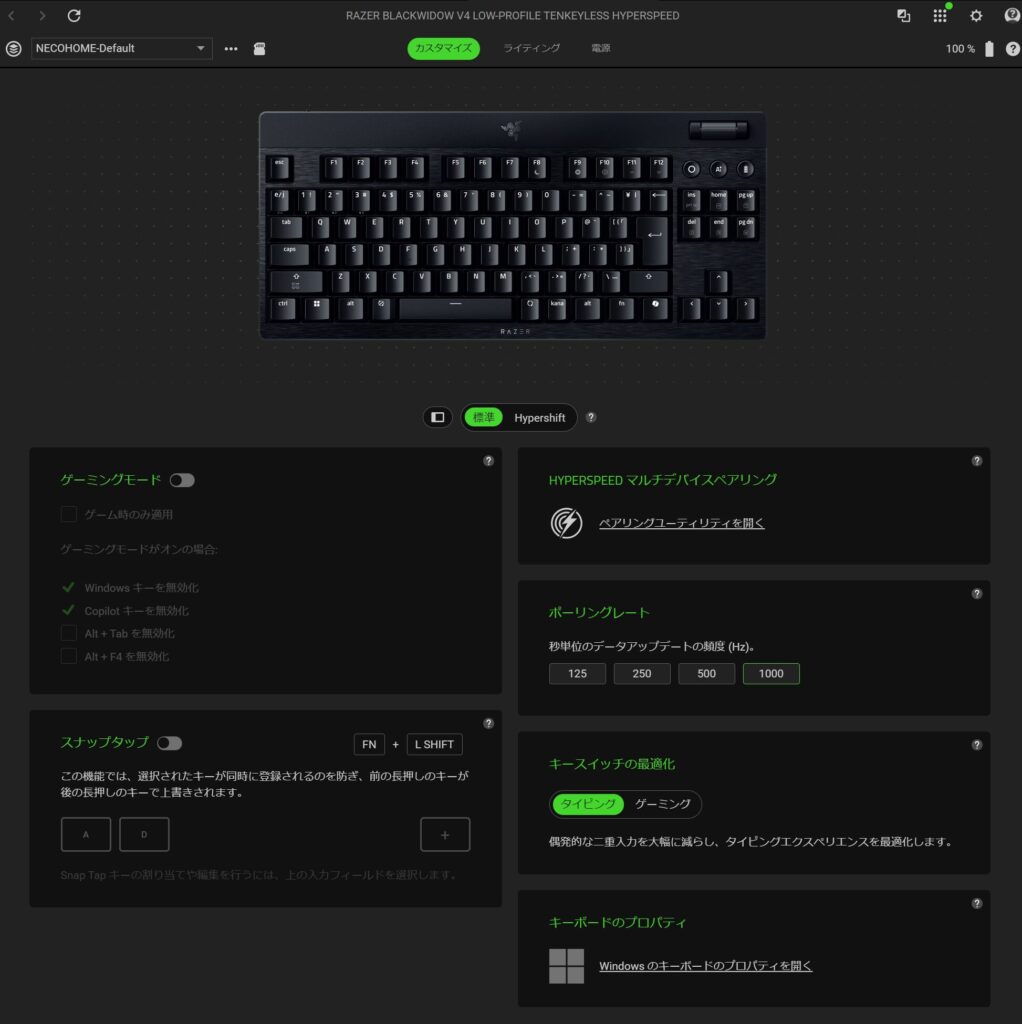Switch to the ライティング tab
This screenshot has width=1022, height=1024.
tap(531, 48)
